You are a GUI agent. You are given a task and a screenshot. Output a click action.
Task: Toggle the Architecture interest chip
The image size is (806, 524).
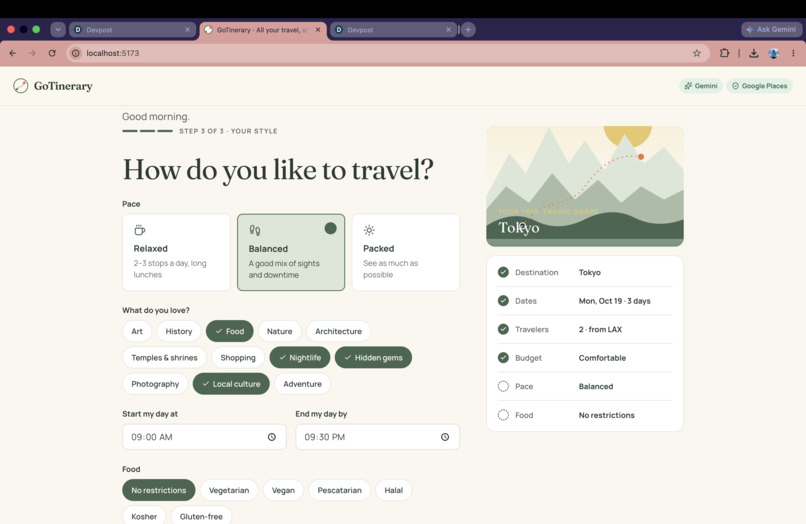pos(338,331)
